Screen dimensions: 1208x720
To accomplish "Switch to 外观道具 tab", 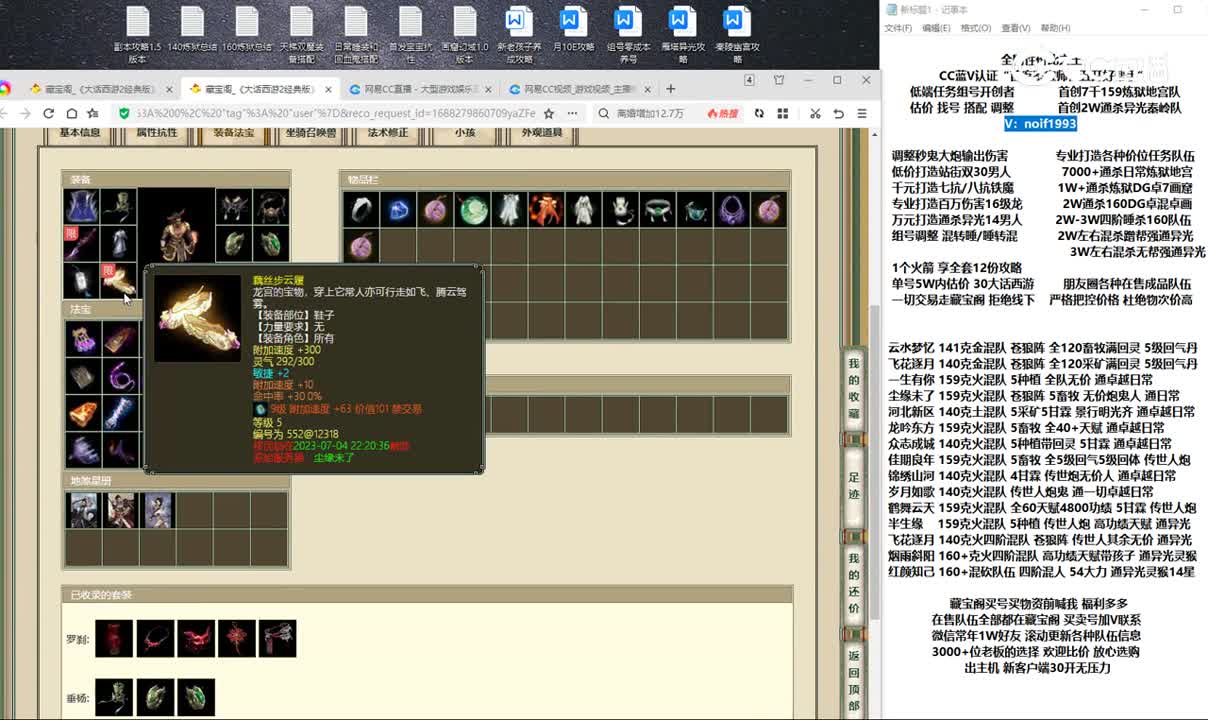I will pos(542,133).
